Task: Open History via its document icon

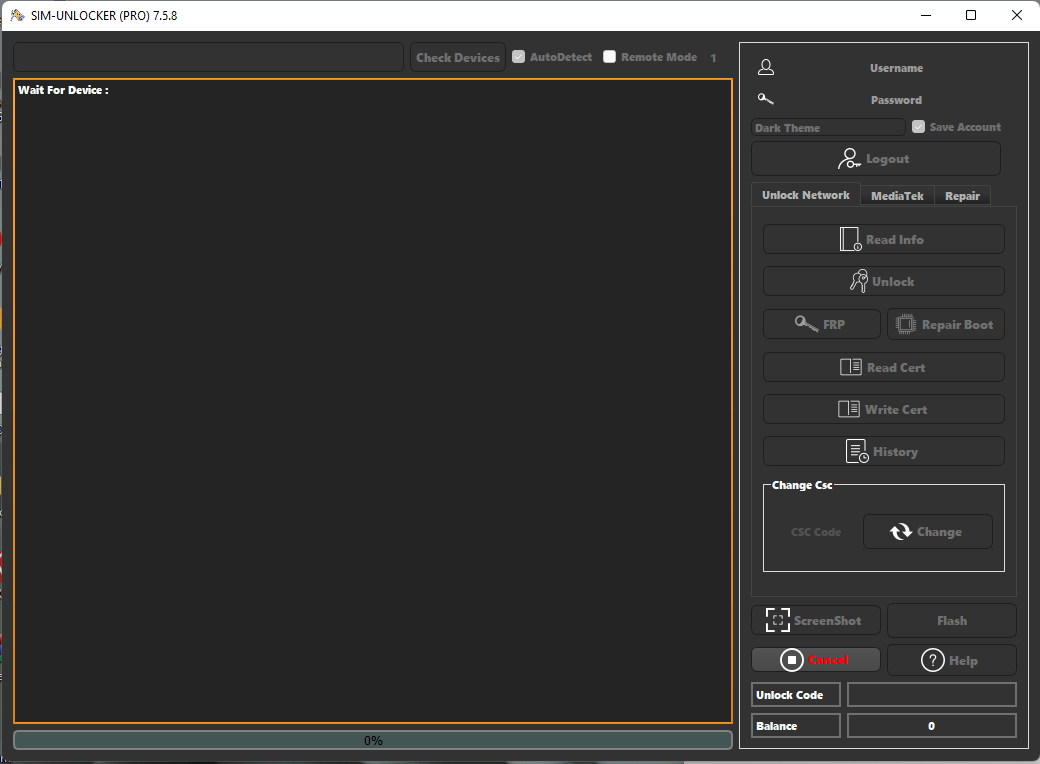Action: coord(857,452)
